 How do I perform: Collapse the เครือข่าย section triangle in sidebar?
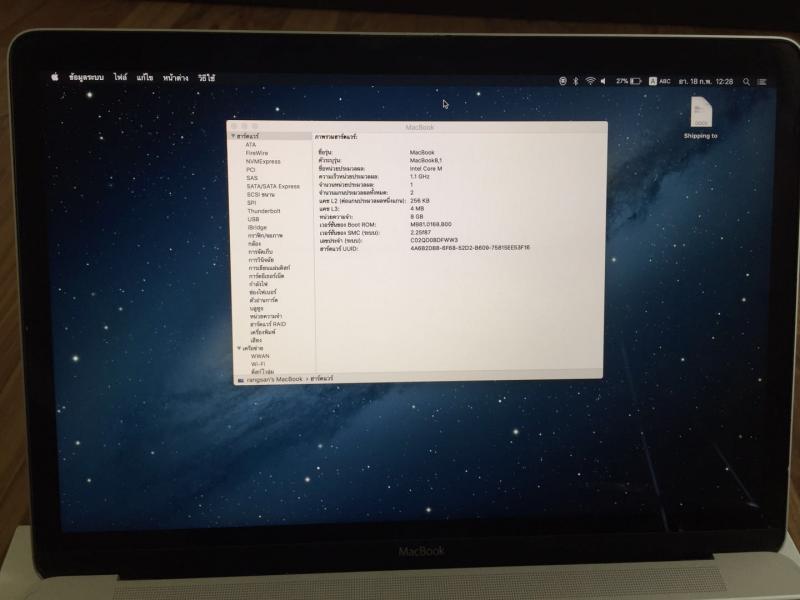coord(239,348)
